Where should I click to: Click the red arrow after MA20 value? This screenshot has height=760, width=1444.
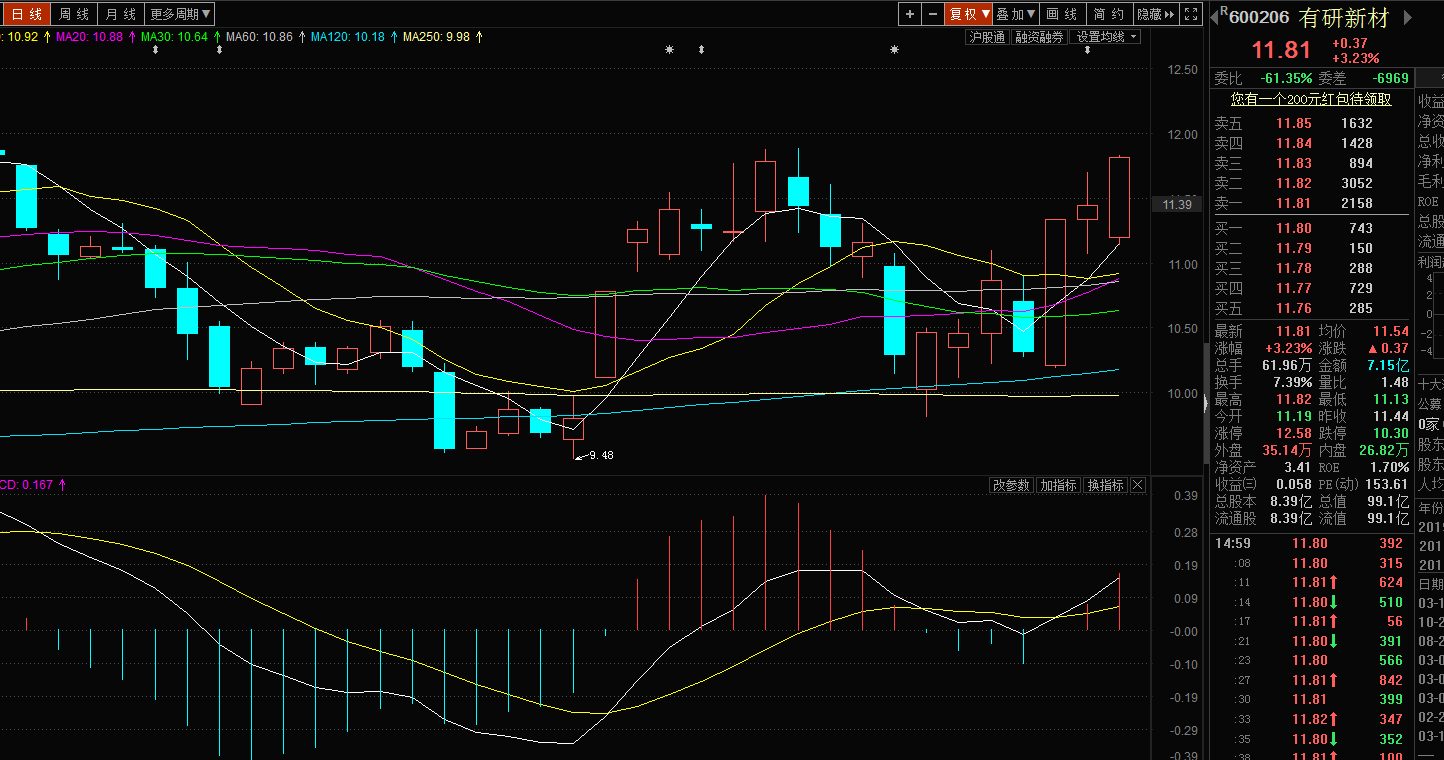132,37
